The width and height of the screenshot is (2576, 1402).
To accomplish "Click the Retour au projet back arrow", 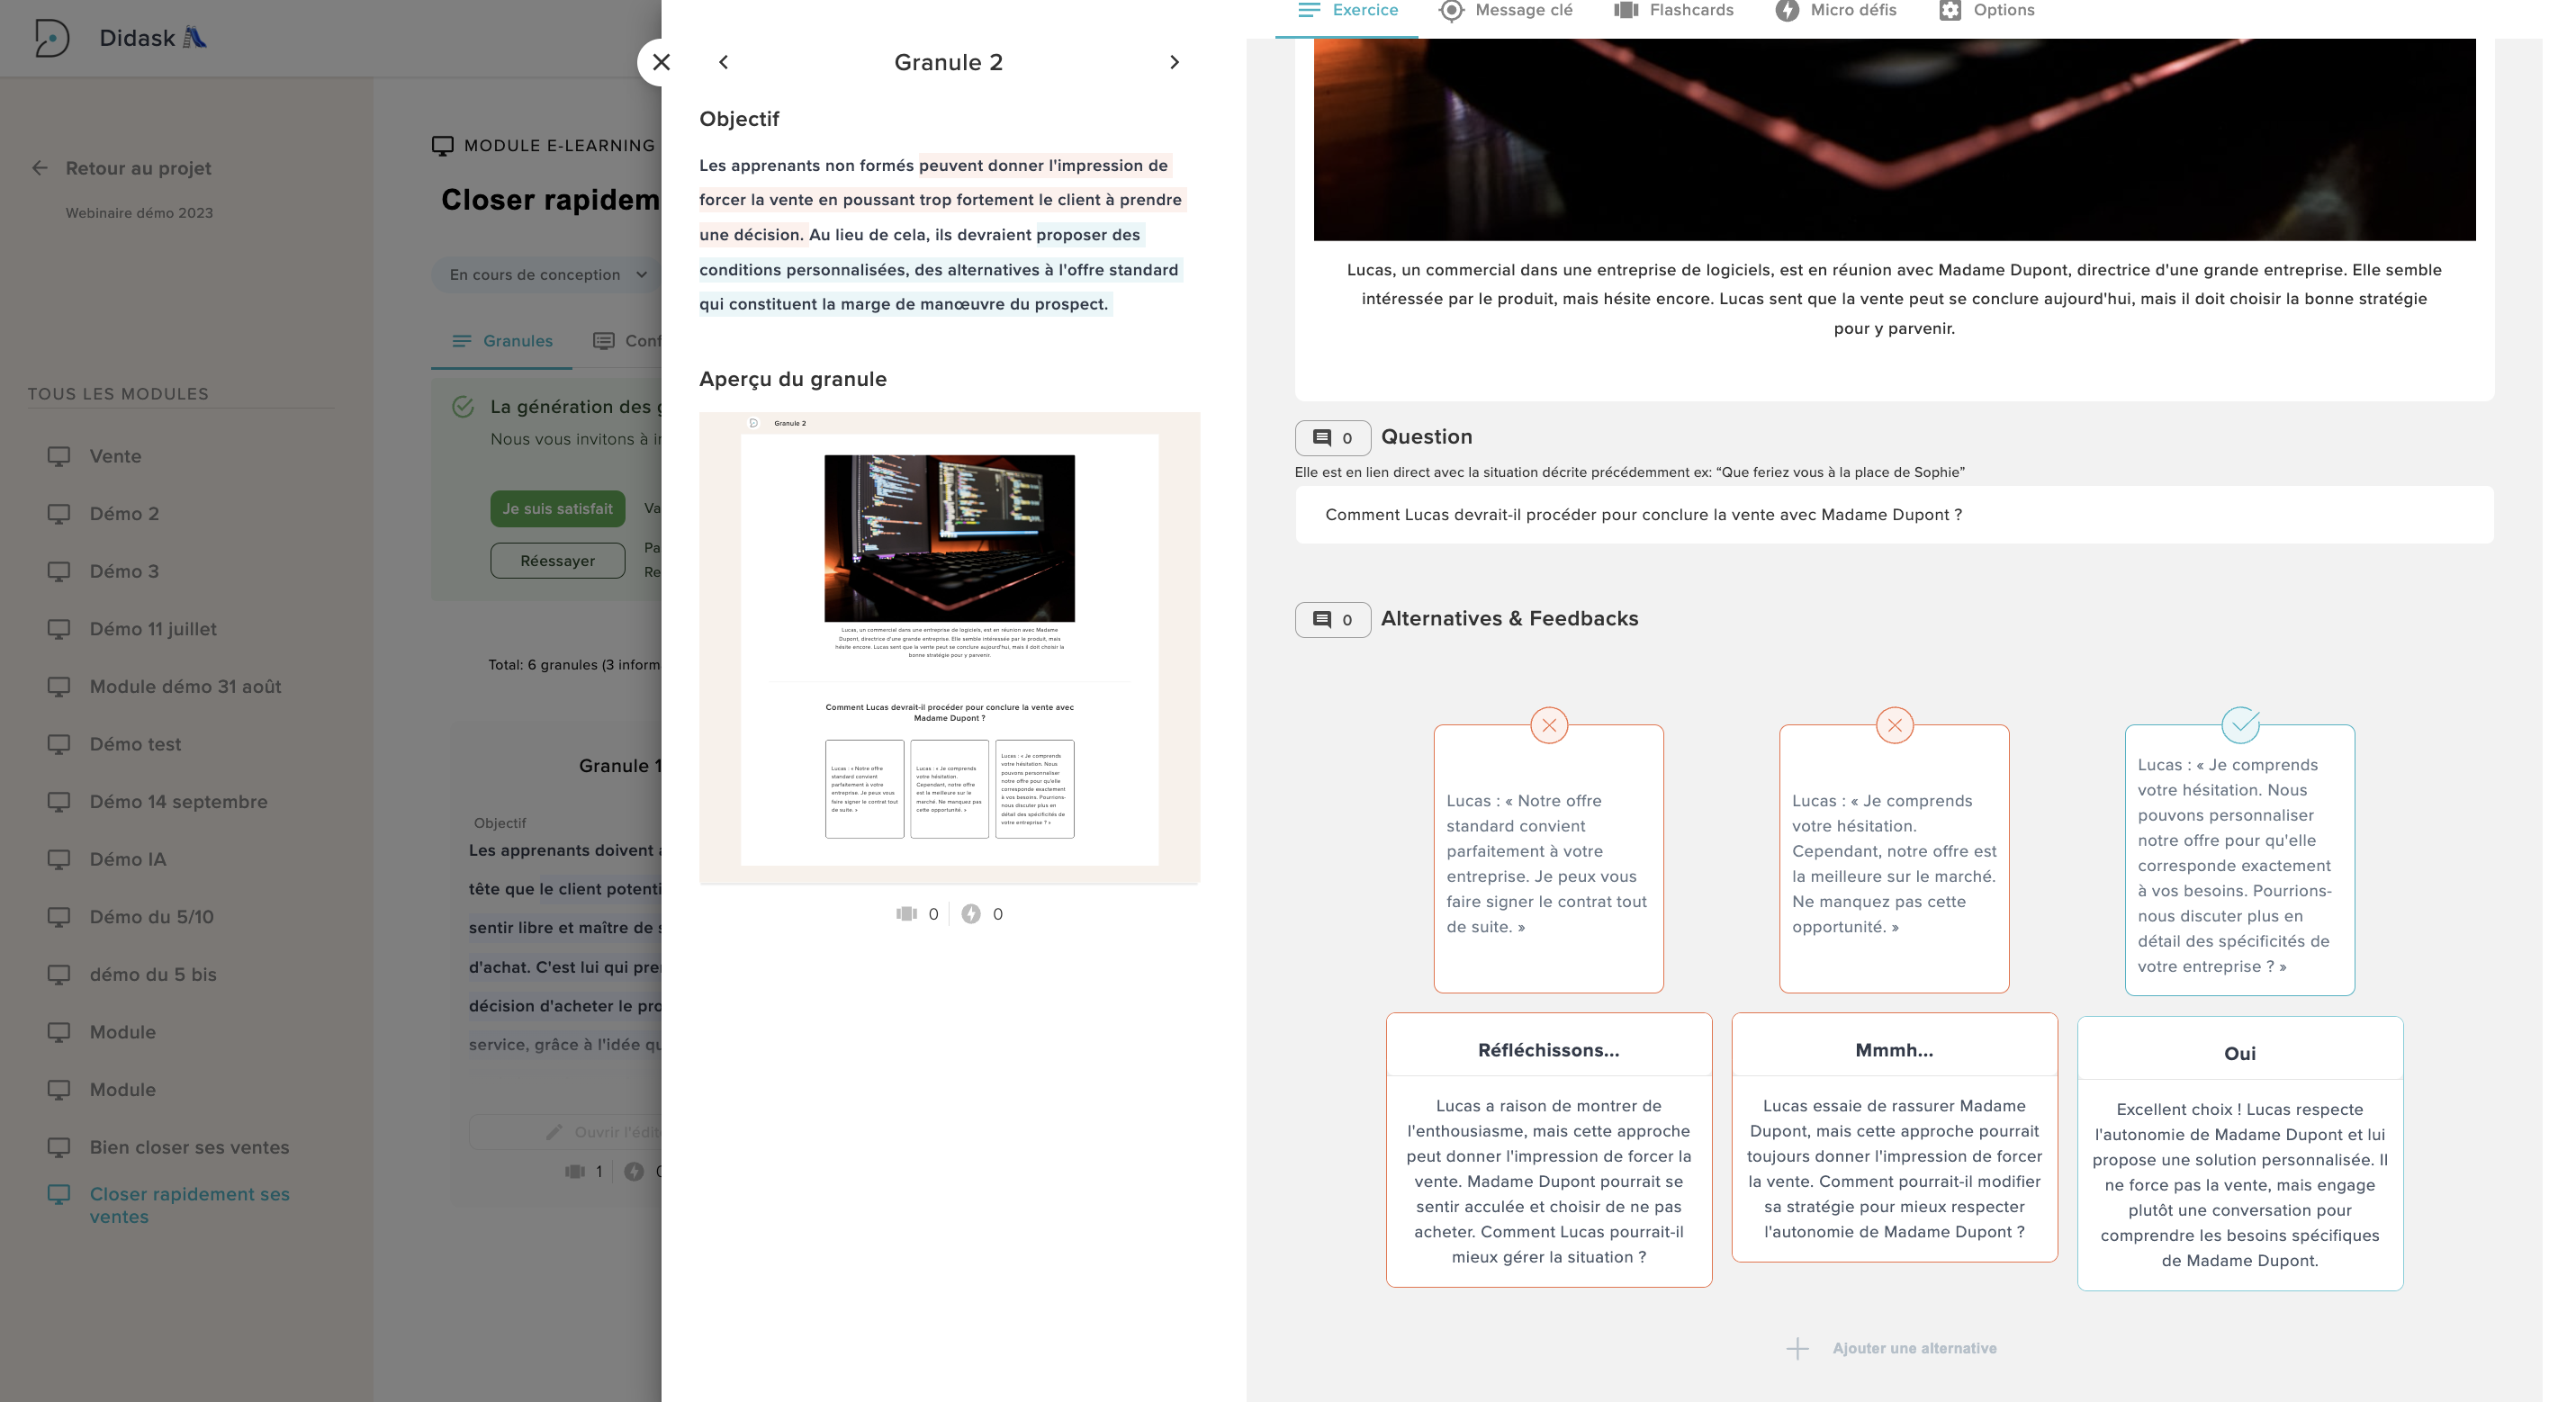I will pyautogui.click(x=40, y=168).
